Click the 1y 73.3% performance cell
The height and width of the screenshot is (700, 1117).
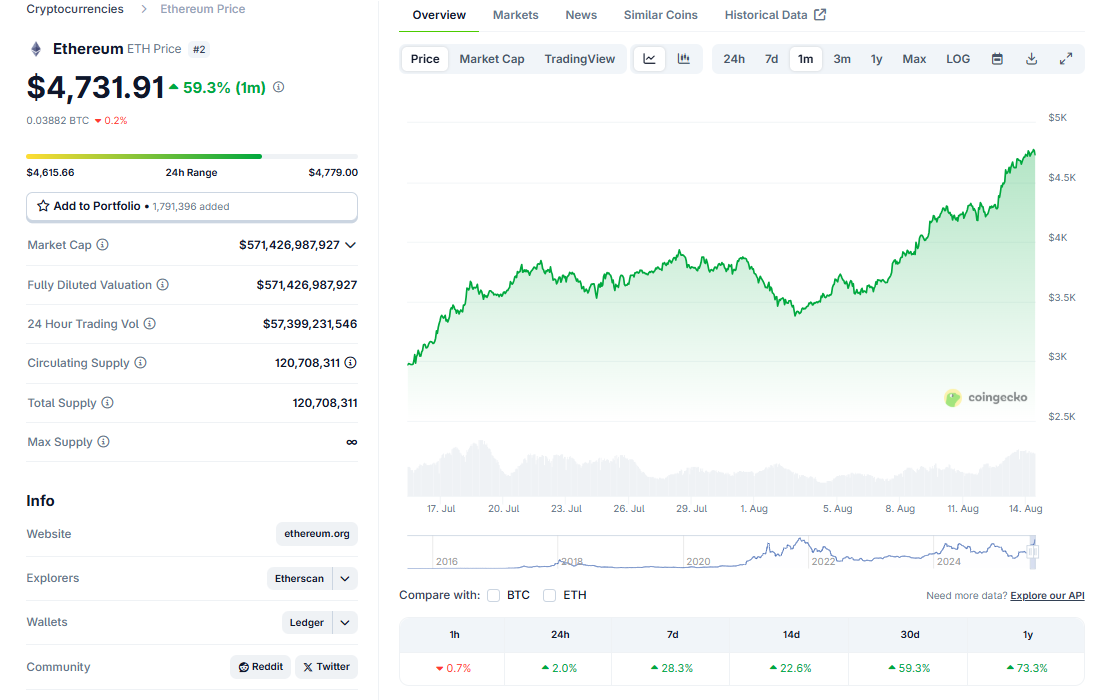click(x=1027, y=669)
